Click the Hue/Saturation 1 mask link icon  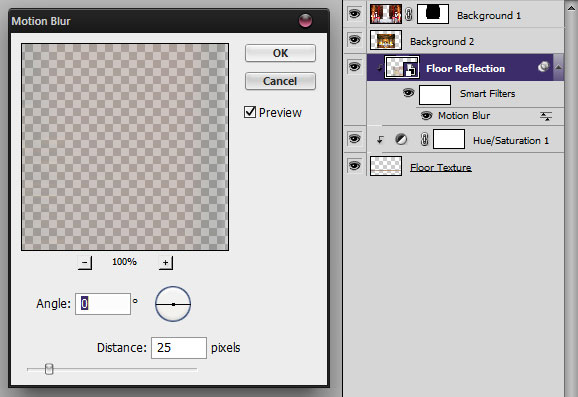pos(424,139)
